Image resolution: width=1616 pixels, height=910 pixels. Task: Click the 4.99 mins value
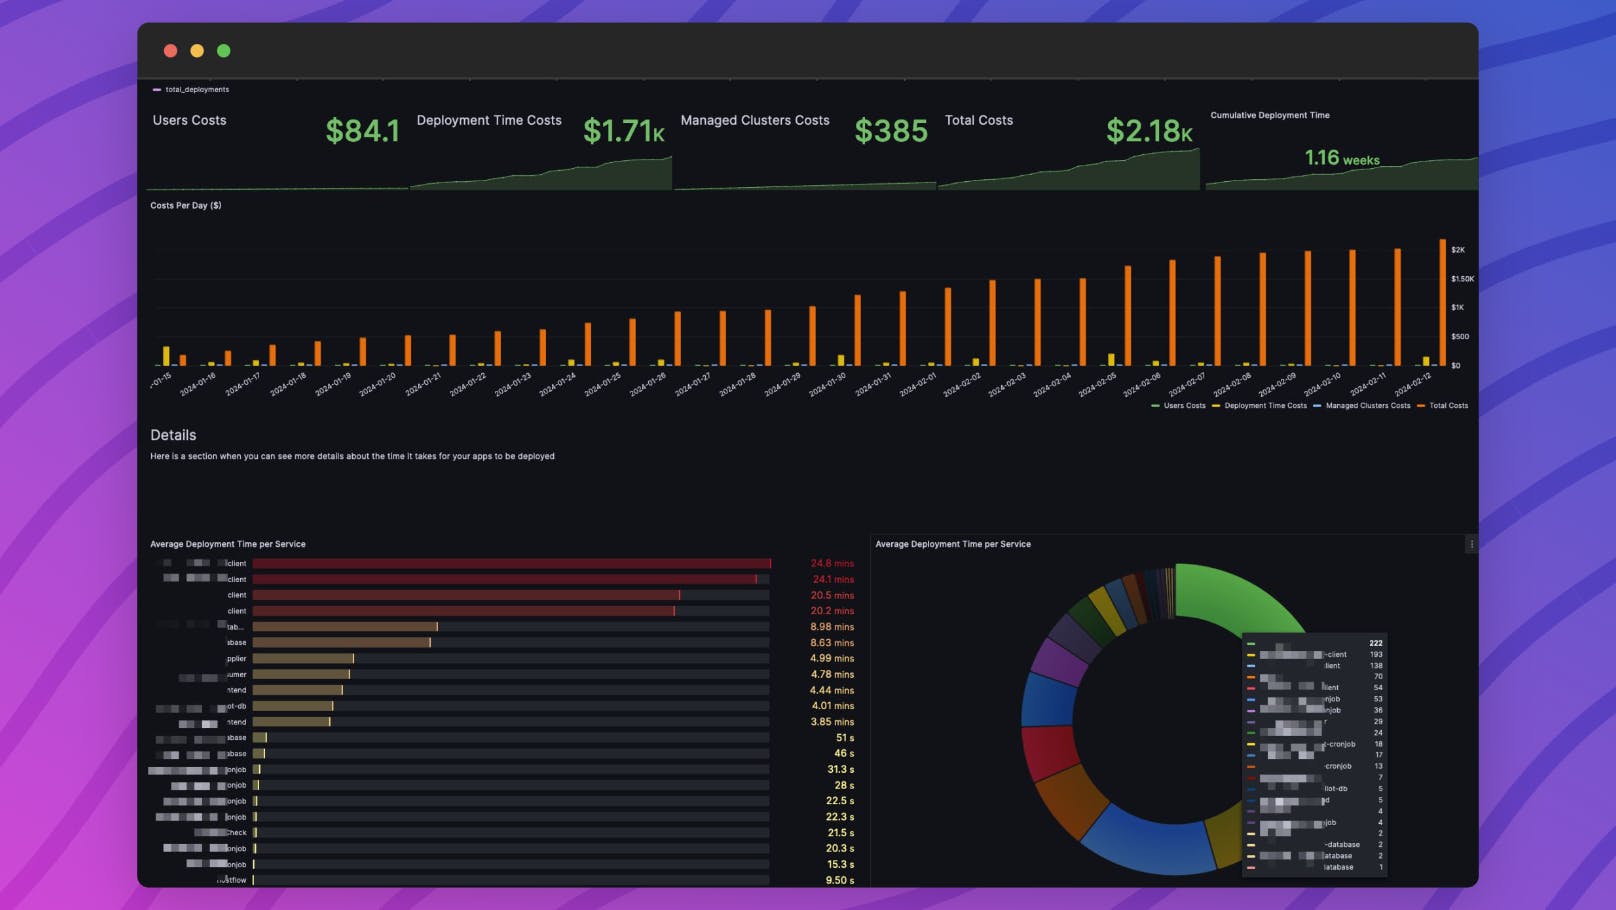click(x=832, y=658)
